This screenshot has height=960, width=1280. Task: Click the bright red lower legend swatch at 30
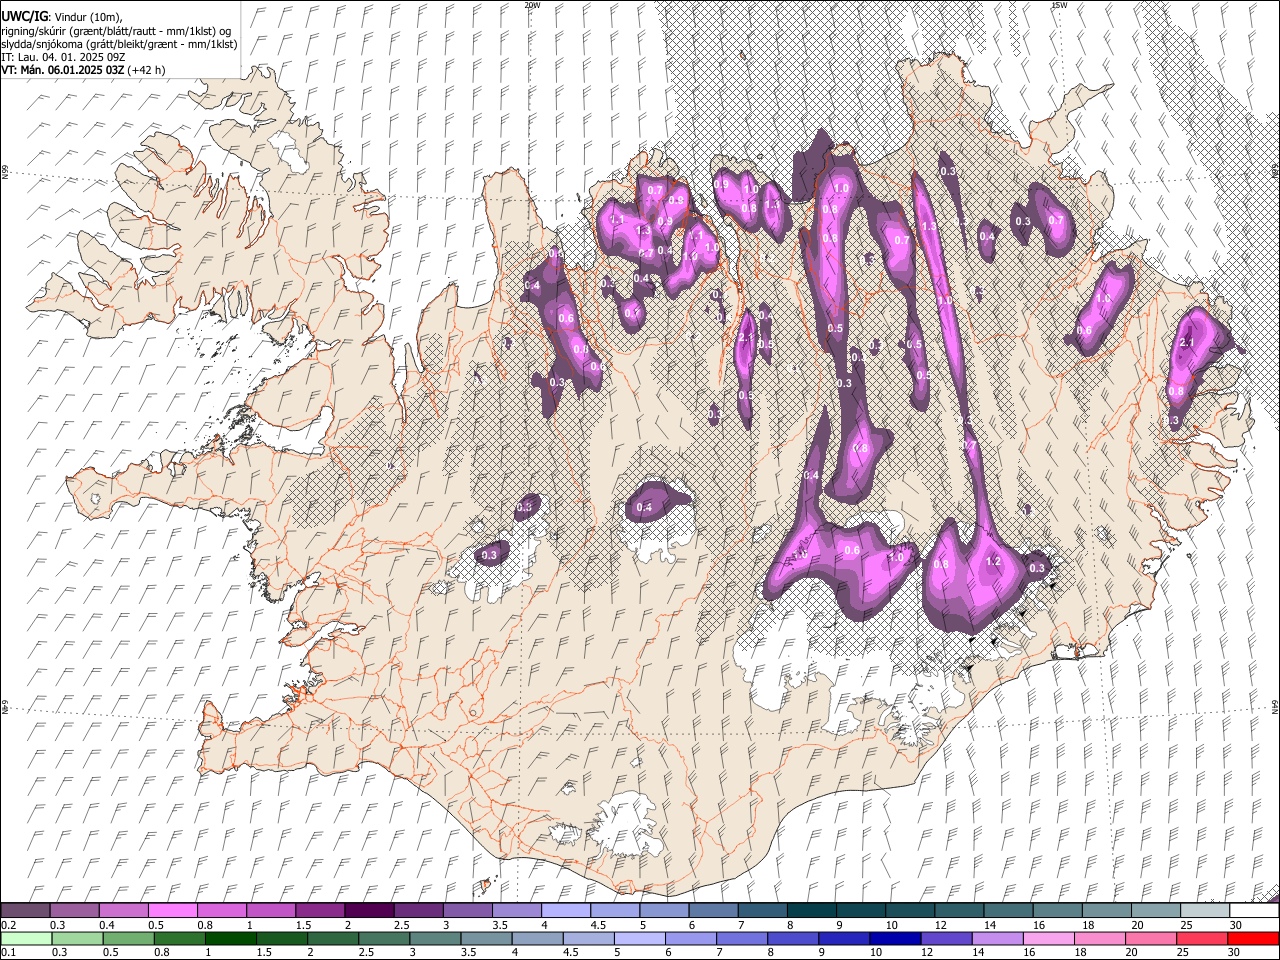(1254, 939)
